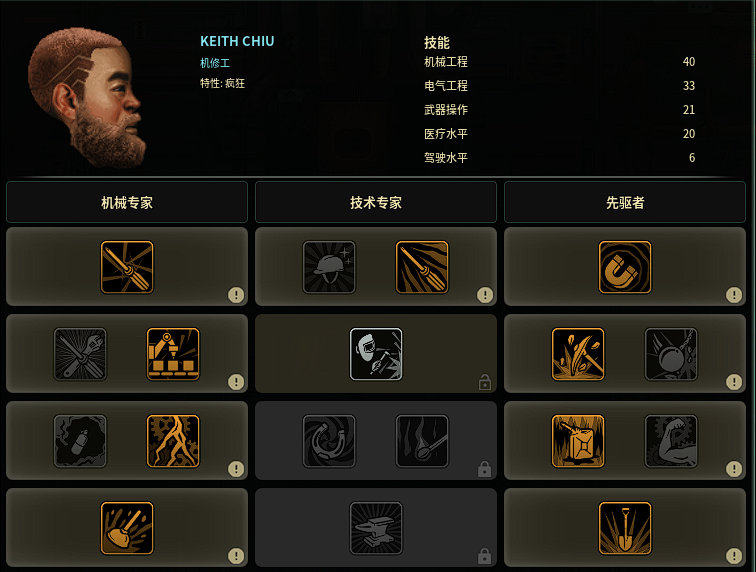Choose the plunger talent icon
Screen dimensions: 756x572
(x=127, y=528)
